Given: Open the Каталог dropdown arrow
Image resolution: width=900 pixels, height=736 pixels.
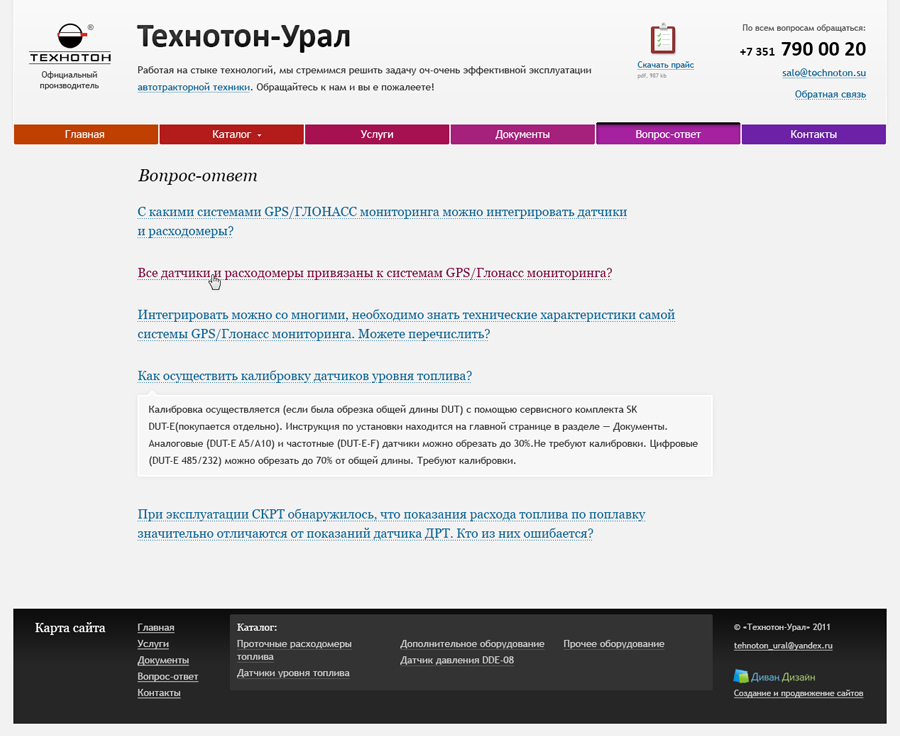Looking at the screenshot, I should (259, 135).
